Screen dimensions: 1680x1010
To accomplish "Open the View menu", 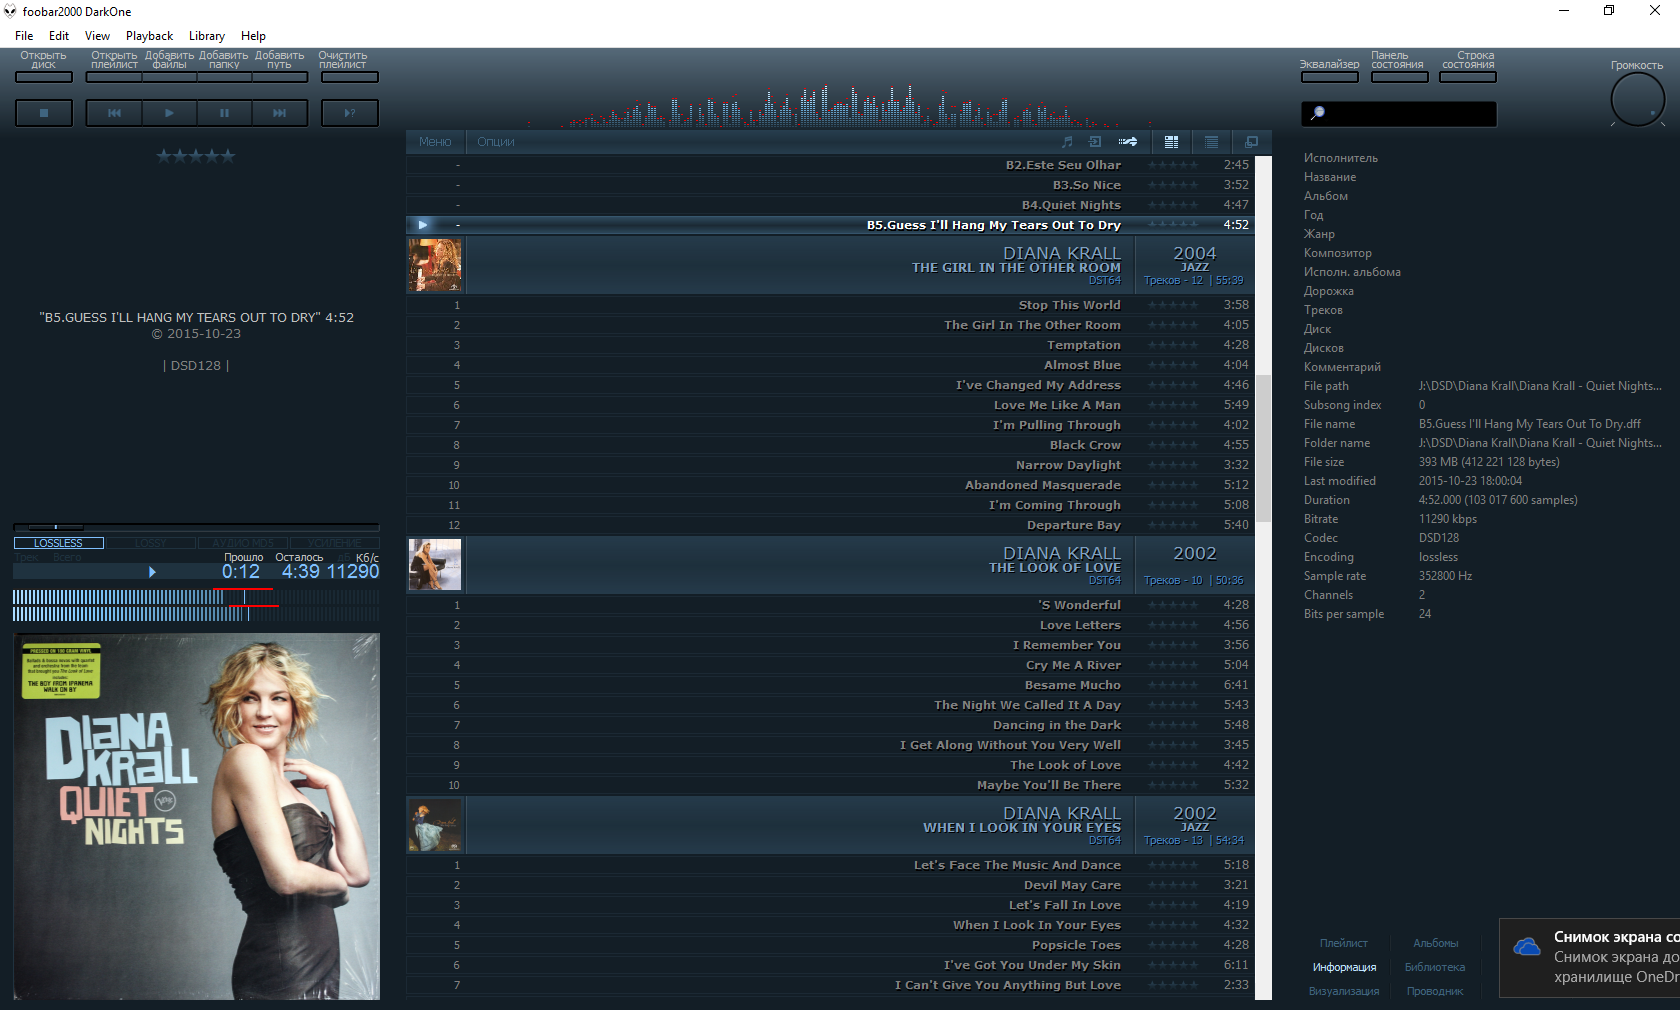I will coord(97,36).
